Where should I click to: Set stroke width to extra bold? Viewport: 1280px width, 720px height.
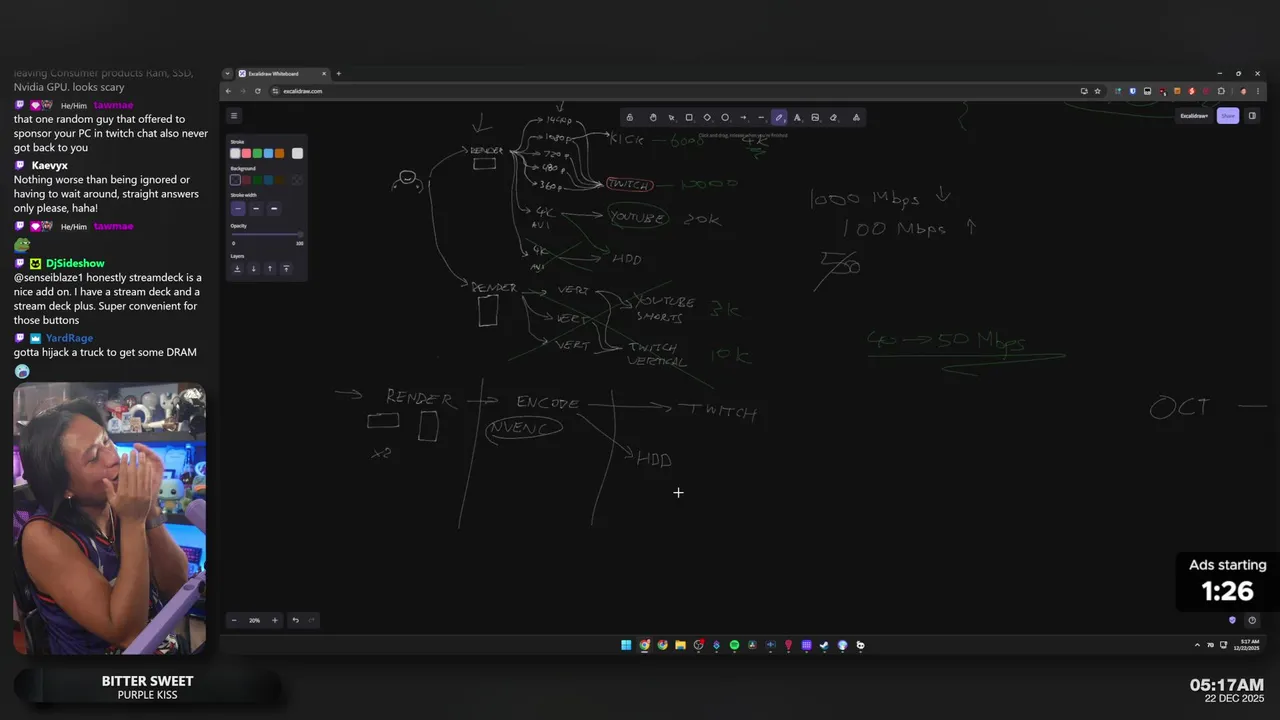coord(274,208)
